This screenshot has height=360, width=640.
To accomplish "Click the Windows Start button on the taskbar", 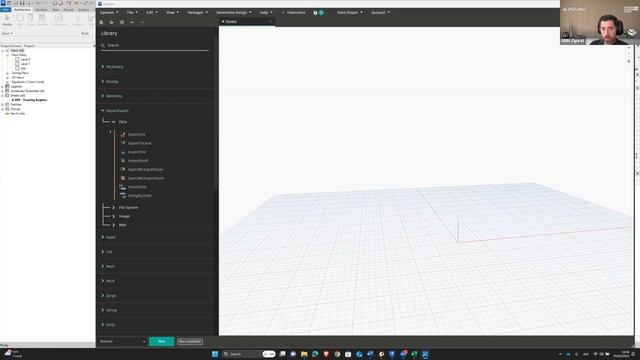I will (x=215, y=354).
